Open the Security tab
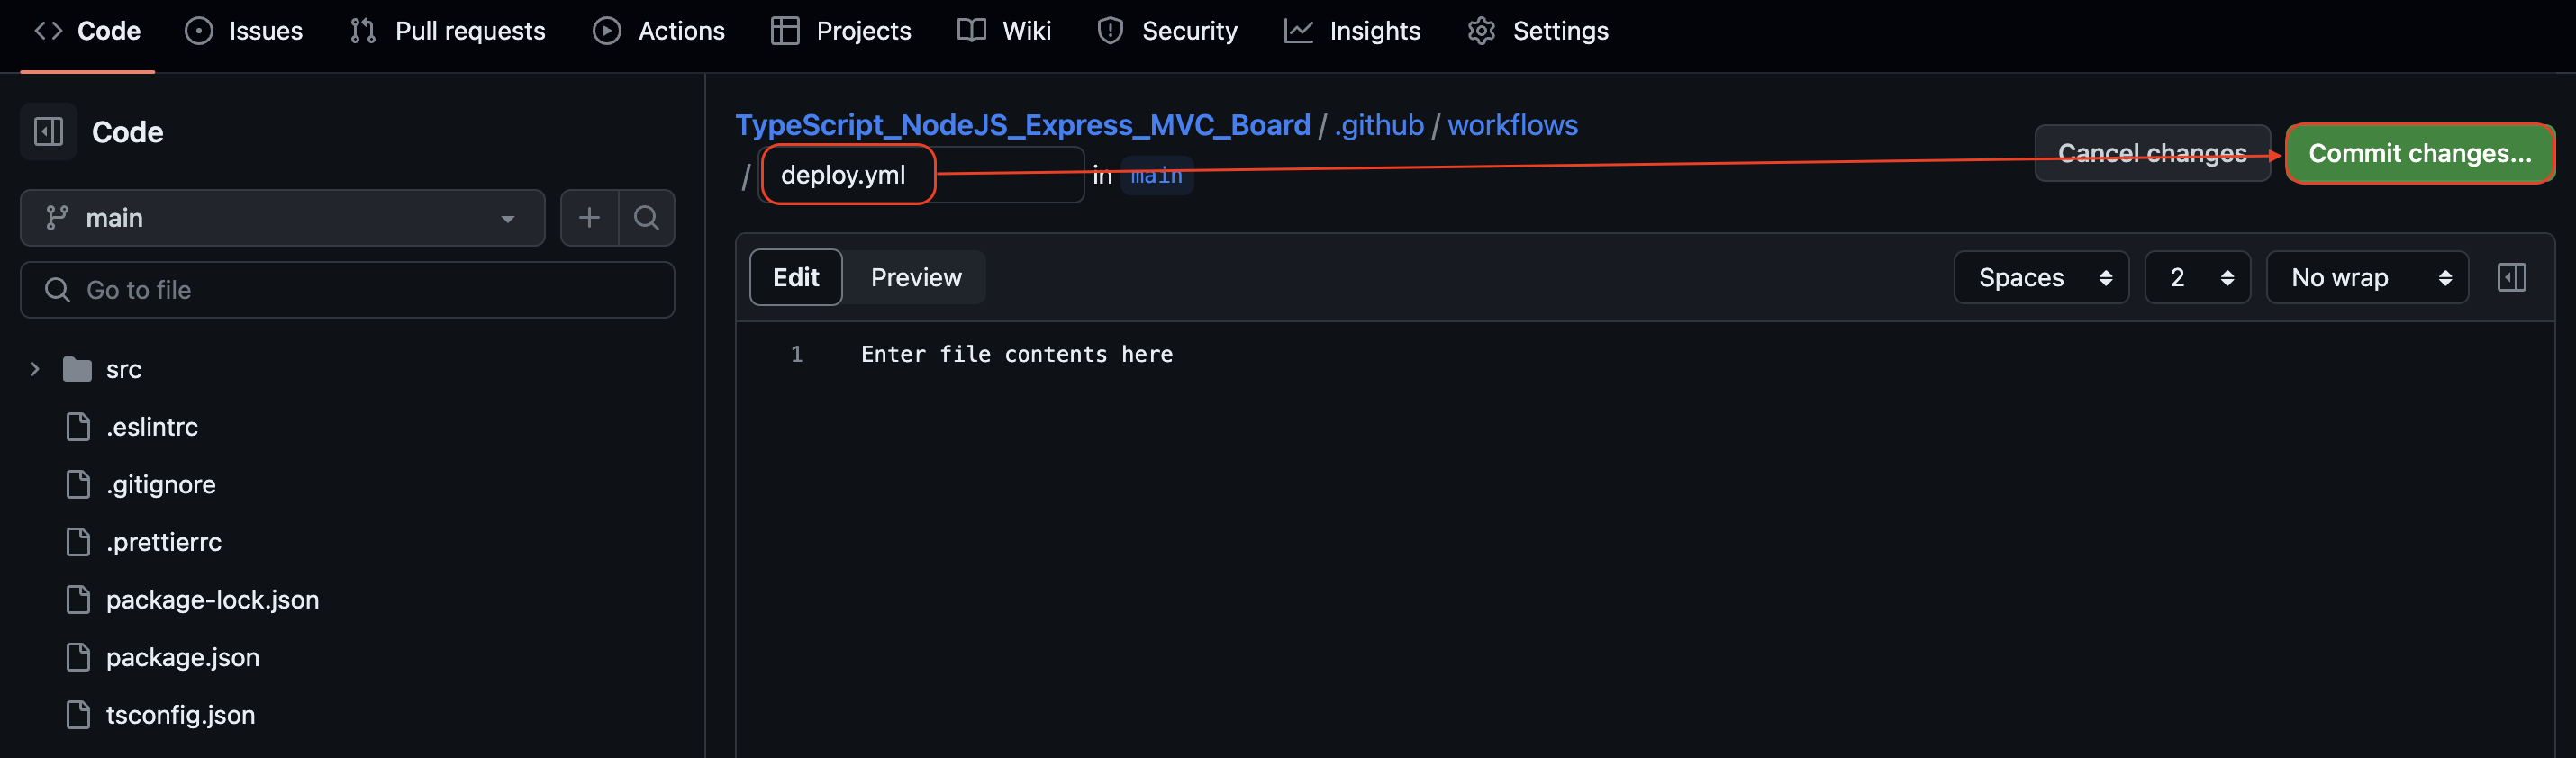The height and width of the screenshot is (758, 2576). (x=1167, y=31)
